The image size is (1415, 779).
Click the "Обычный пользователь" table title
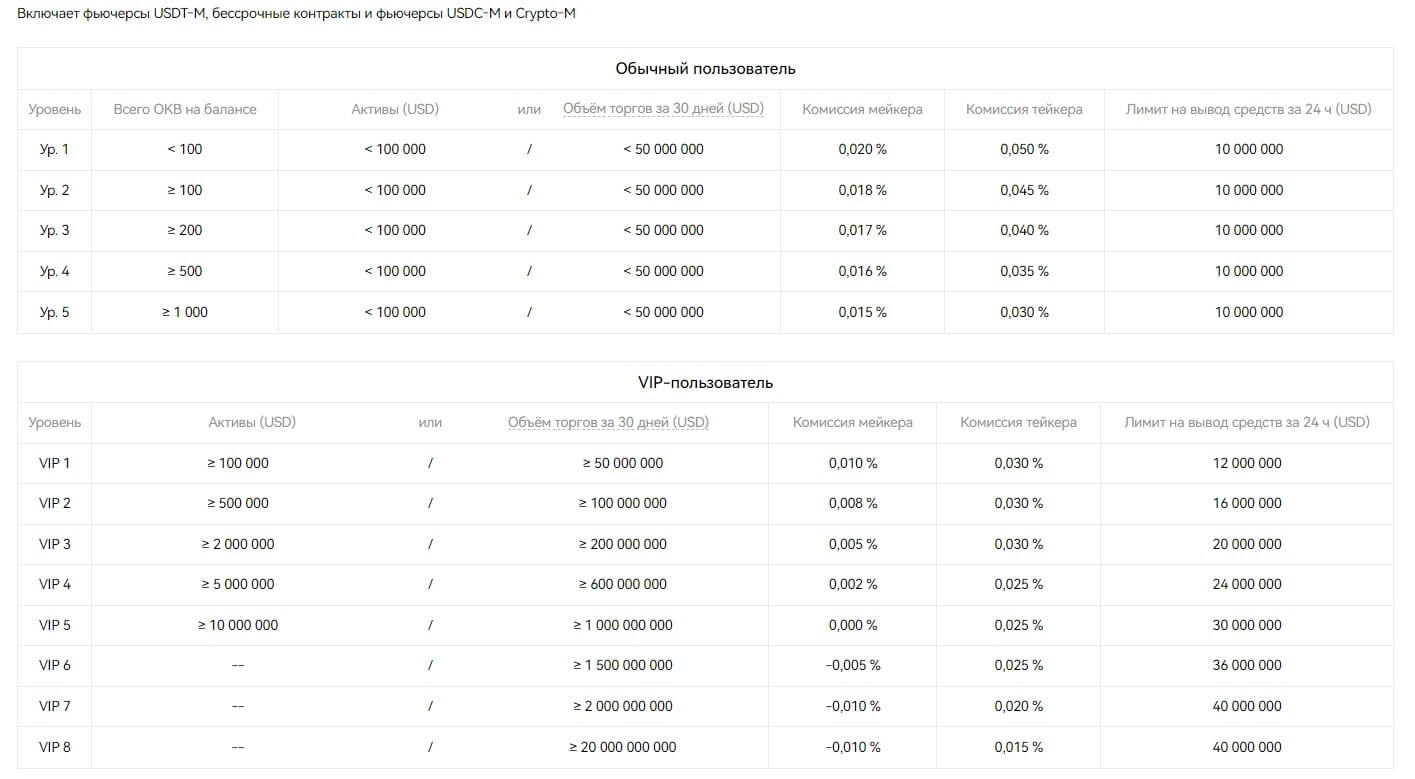click(705, 69)
